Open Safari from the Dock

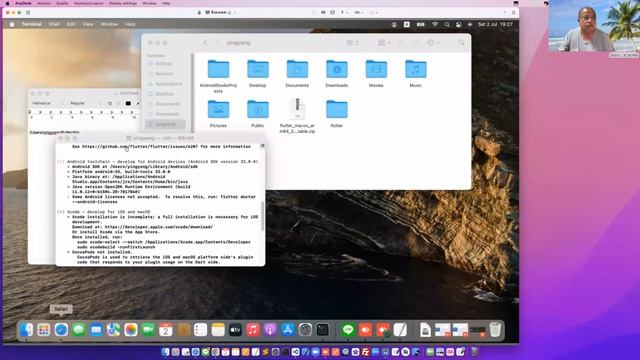(61, 330)
